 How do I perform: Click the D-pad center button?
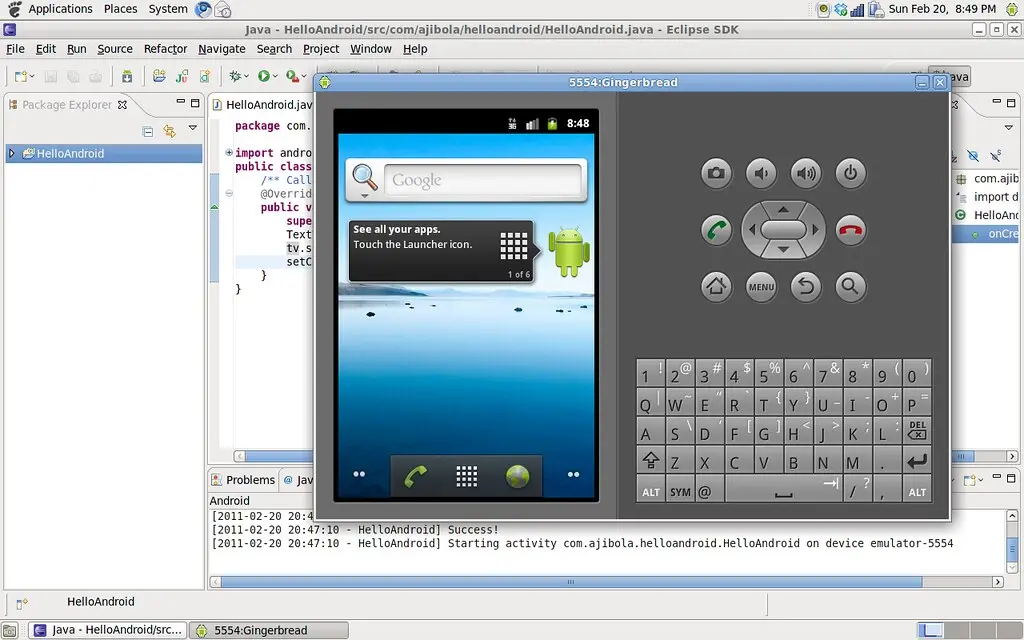(784, 230)
